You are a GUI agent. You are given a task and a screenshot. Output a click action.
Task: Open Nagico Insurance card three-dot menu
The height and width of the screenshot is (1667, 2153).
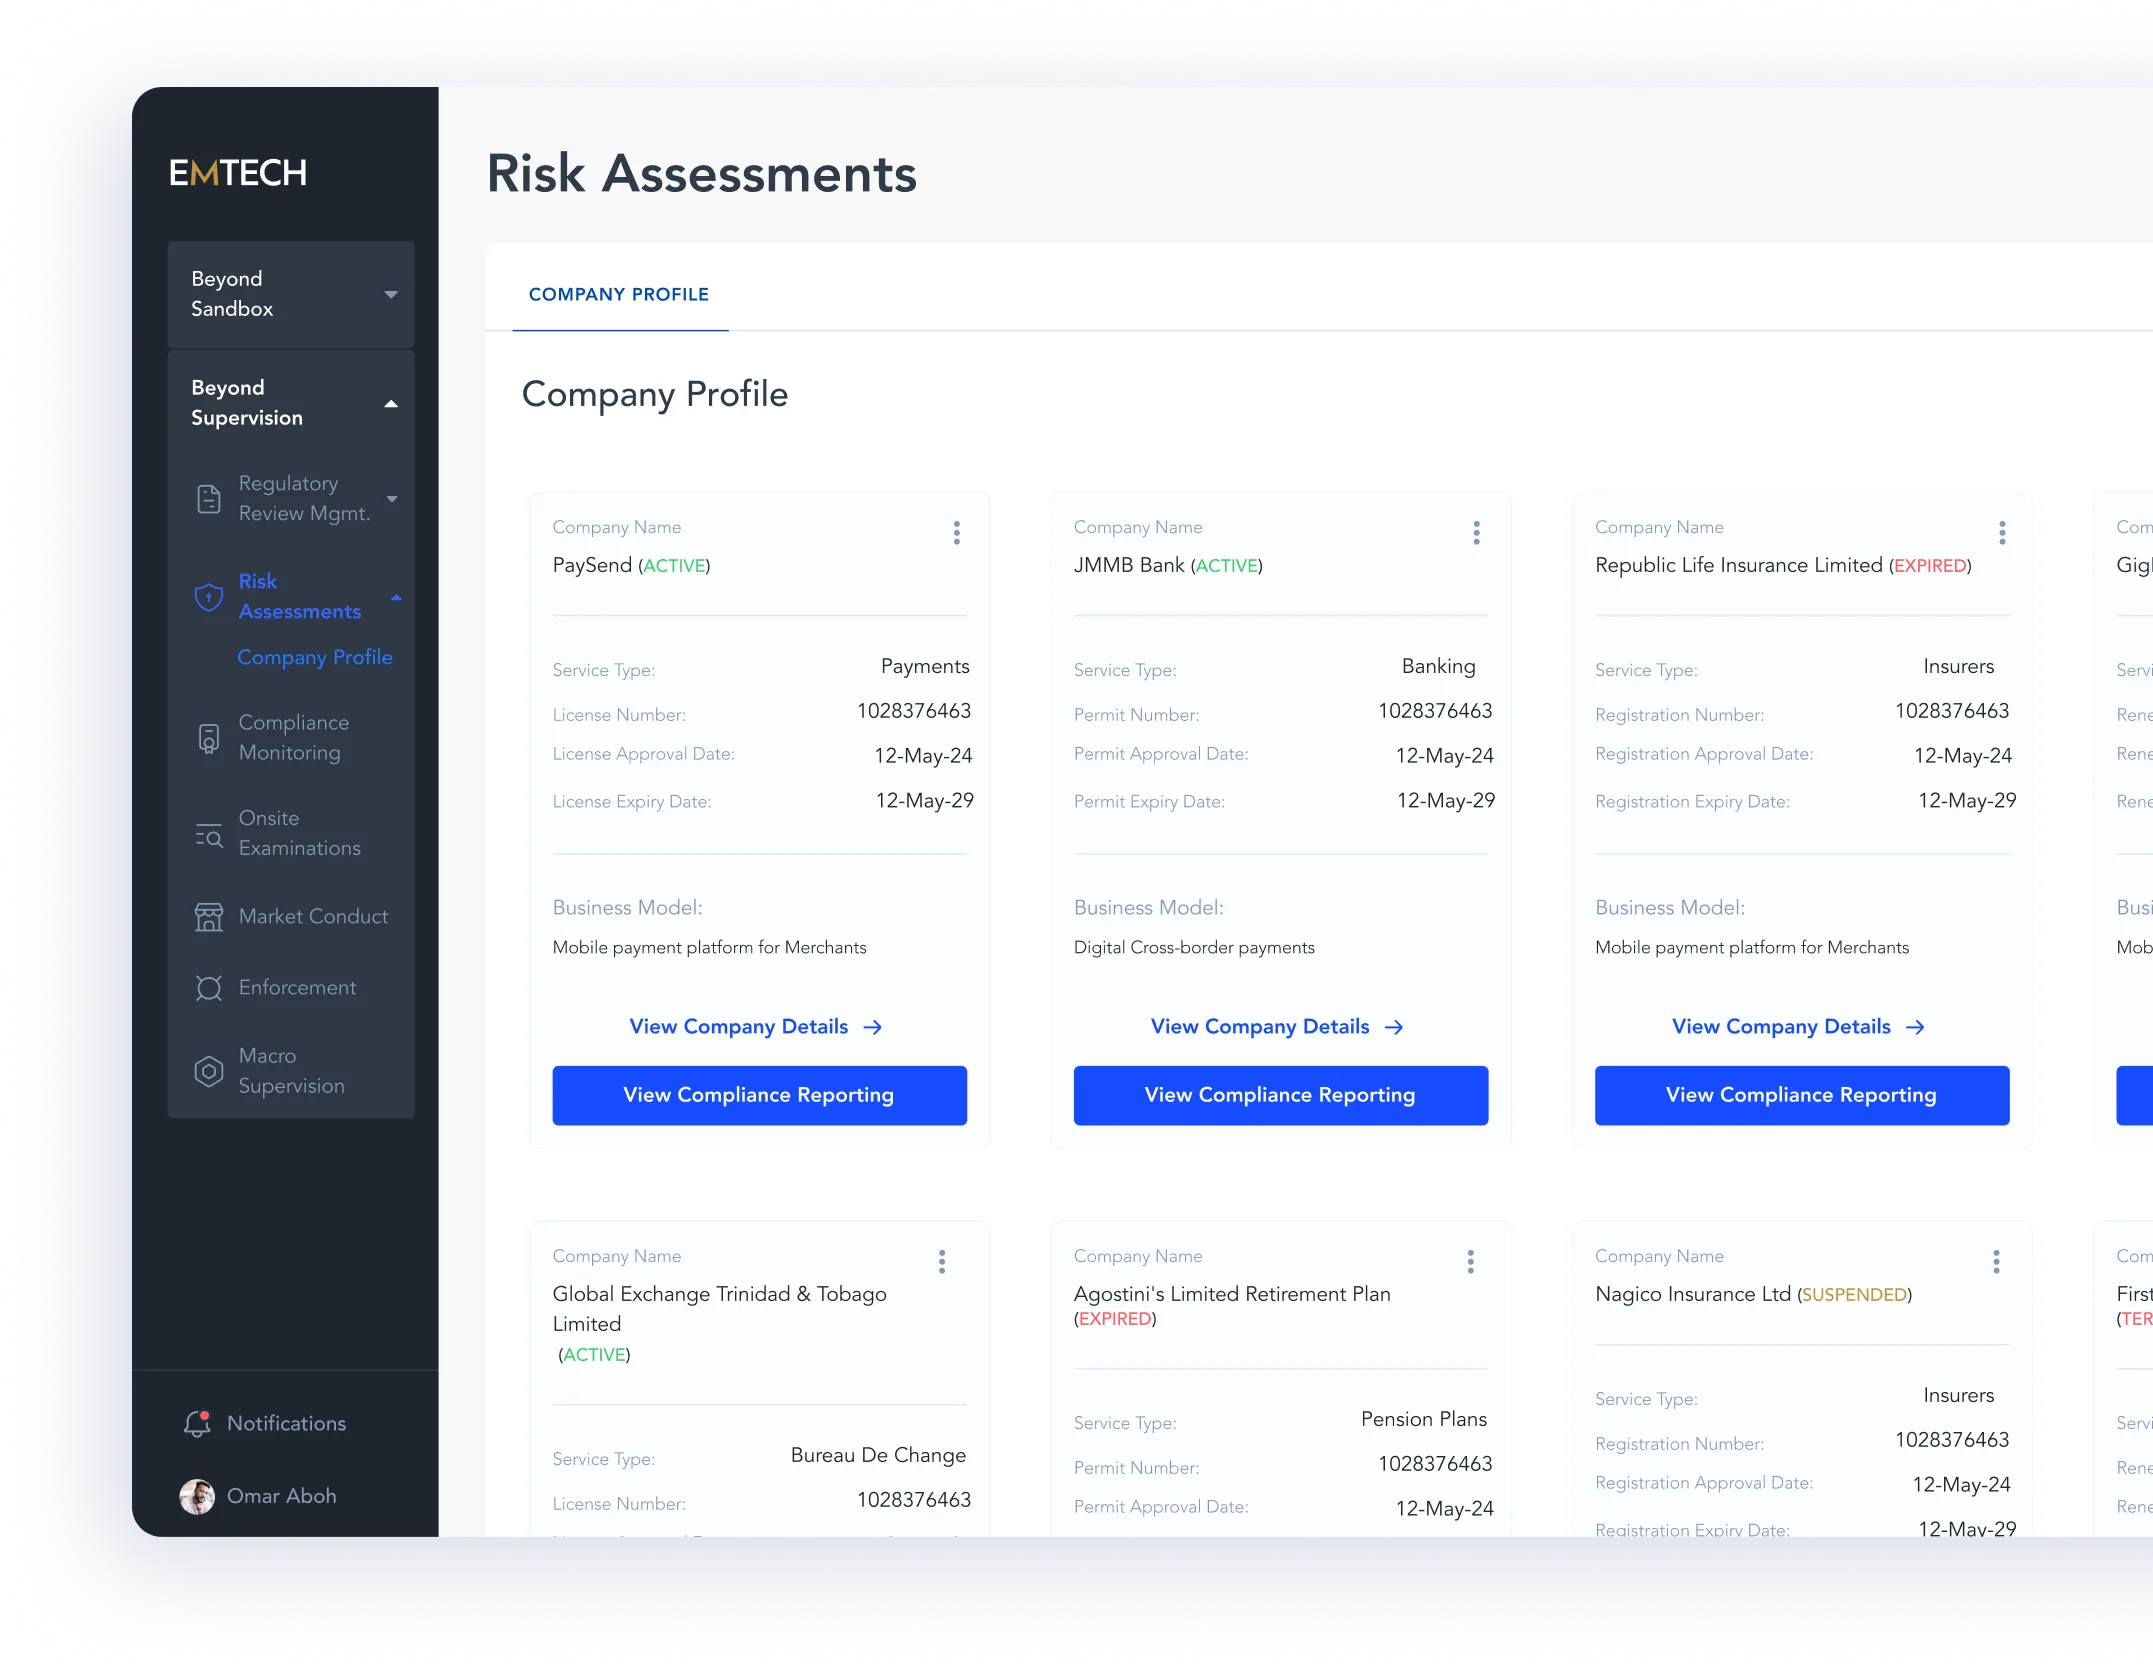(x=1996, y=1262)
